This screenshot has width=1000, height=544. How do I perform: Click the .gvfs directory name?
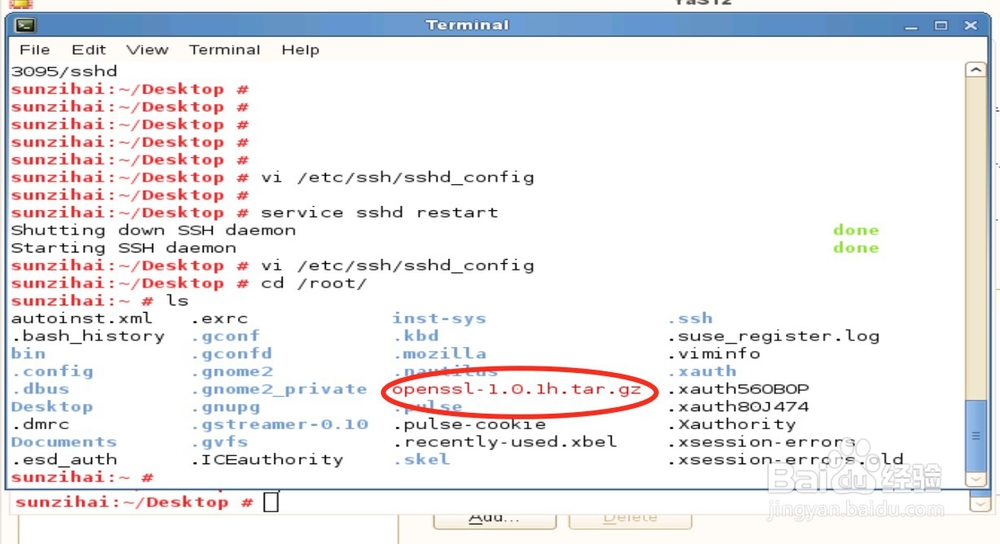point(219,442)
